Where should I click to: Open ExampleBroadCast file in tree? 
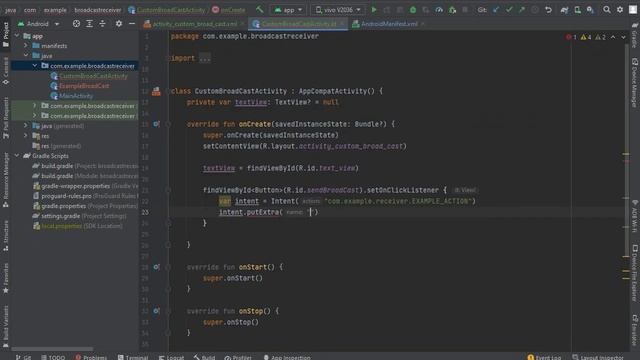click(x=84, y=86)
